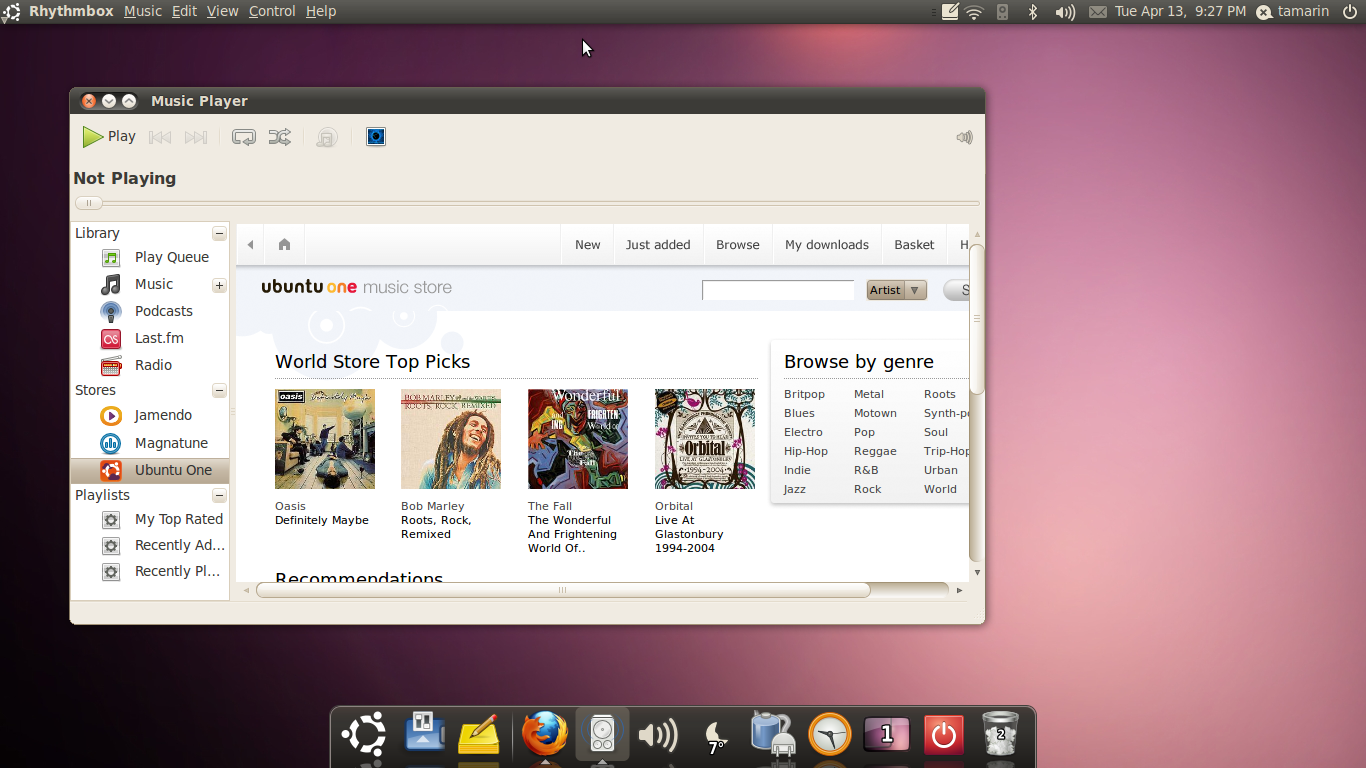This screenshot has width=1366, height=768.
Task: Open the Browse tab in store
Action: tap(738, 245)
